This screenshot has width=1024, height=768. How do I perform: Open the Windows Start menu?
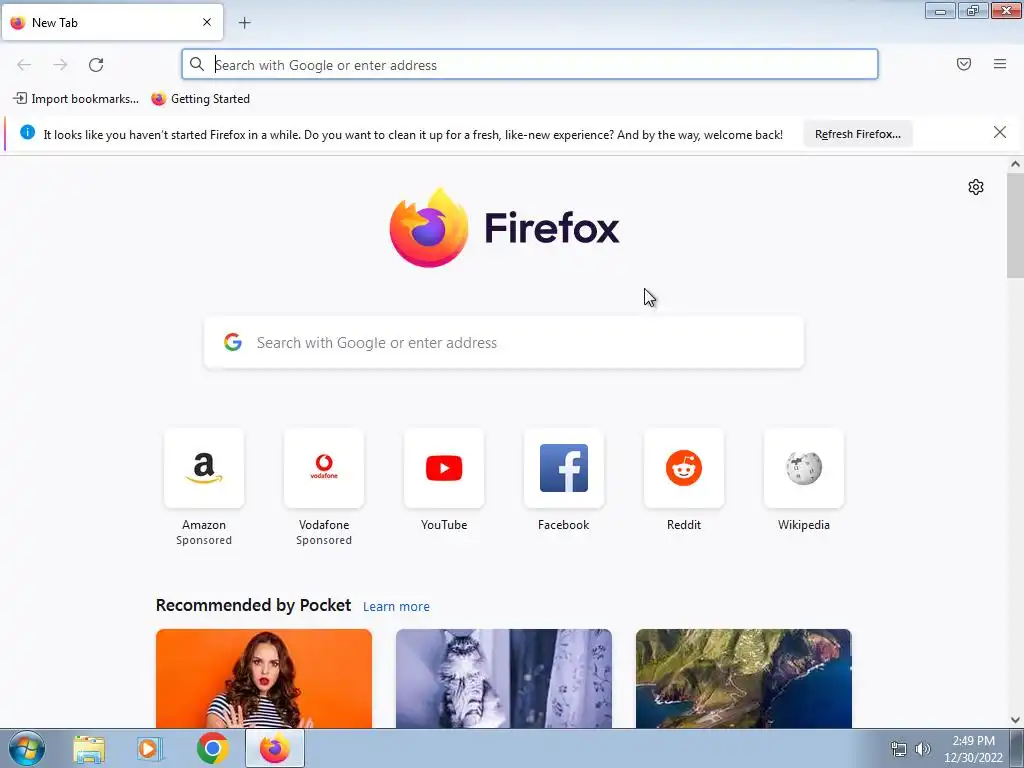coord(27,748)
